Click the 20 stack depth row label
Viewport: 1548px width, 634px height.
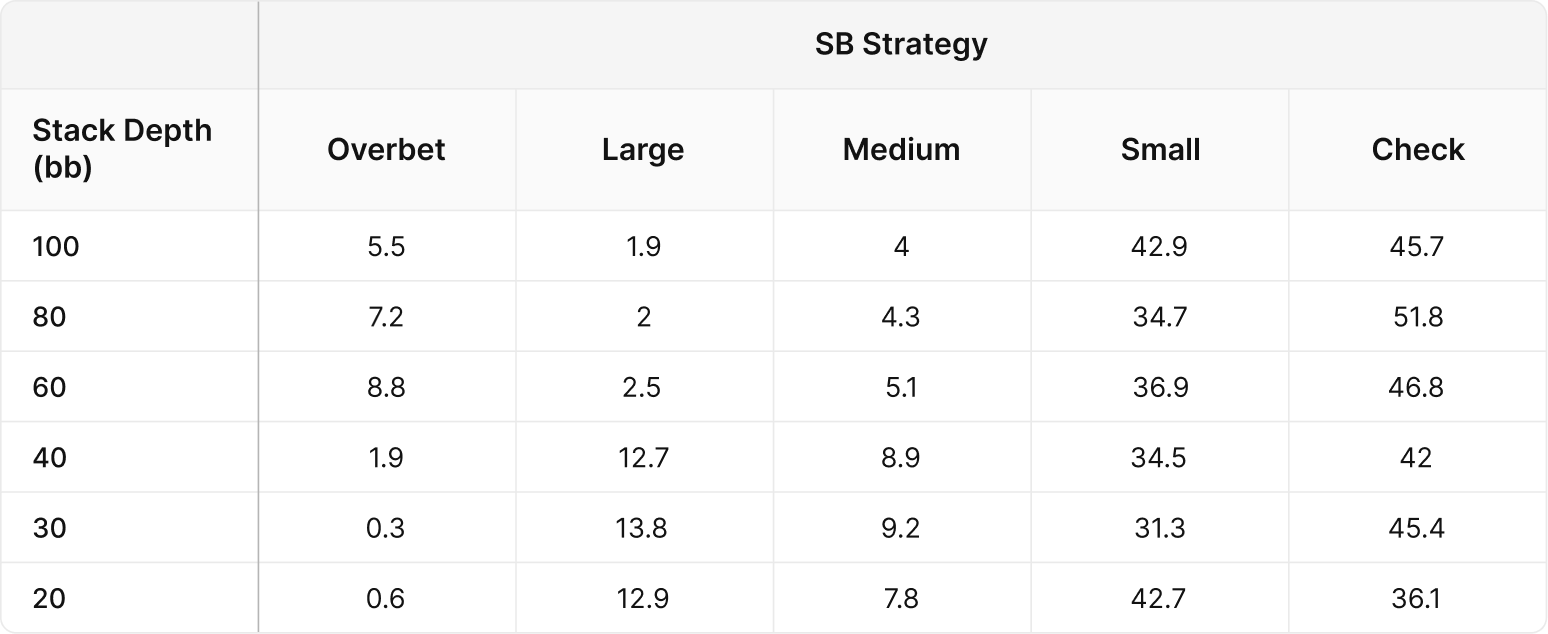point(49,599)
